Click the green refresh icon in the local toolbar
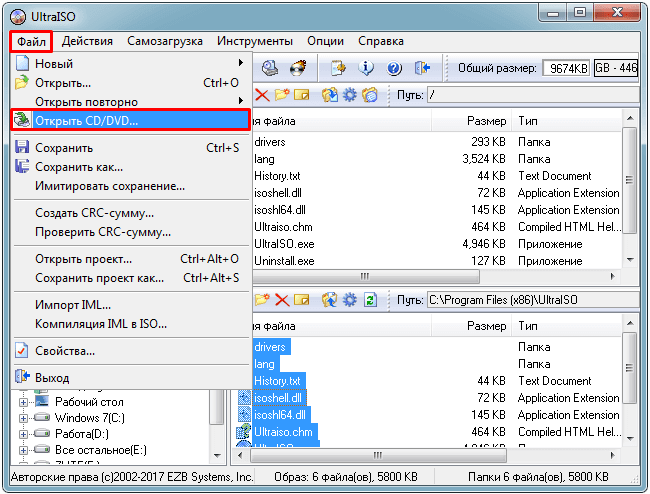 click(370, 300)
